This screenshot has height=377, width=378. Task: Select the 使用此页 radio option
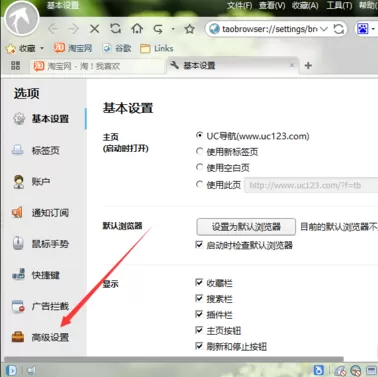199,184
